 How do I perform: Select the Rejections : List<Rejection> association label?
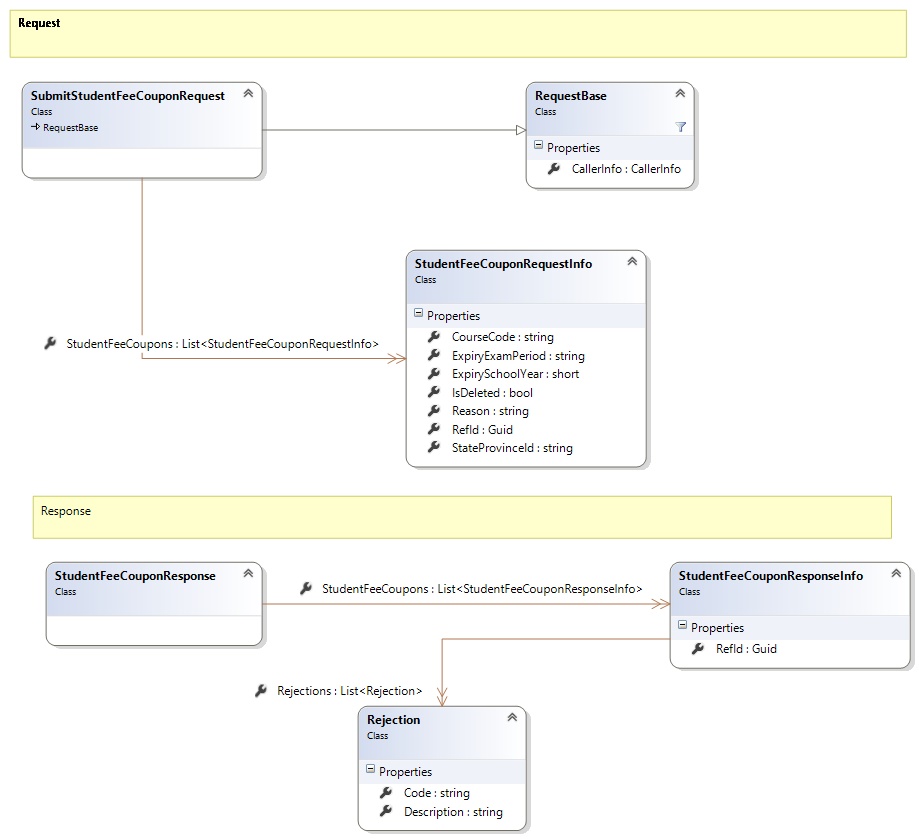349,691
